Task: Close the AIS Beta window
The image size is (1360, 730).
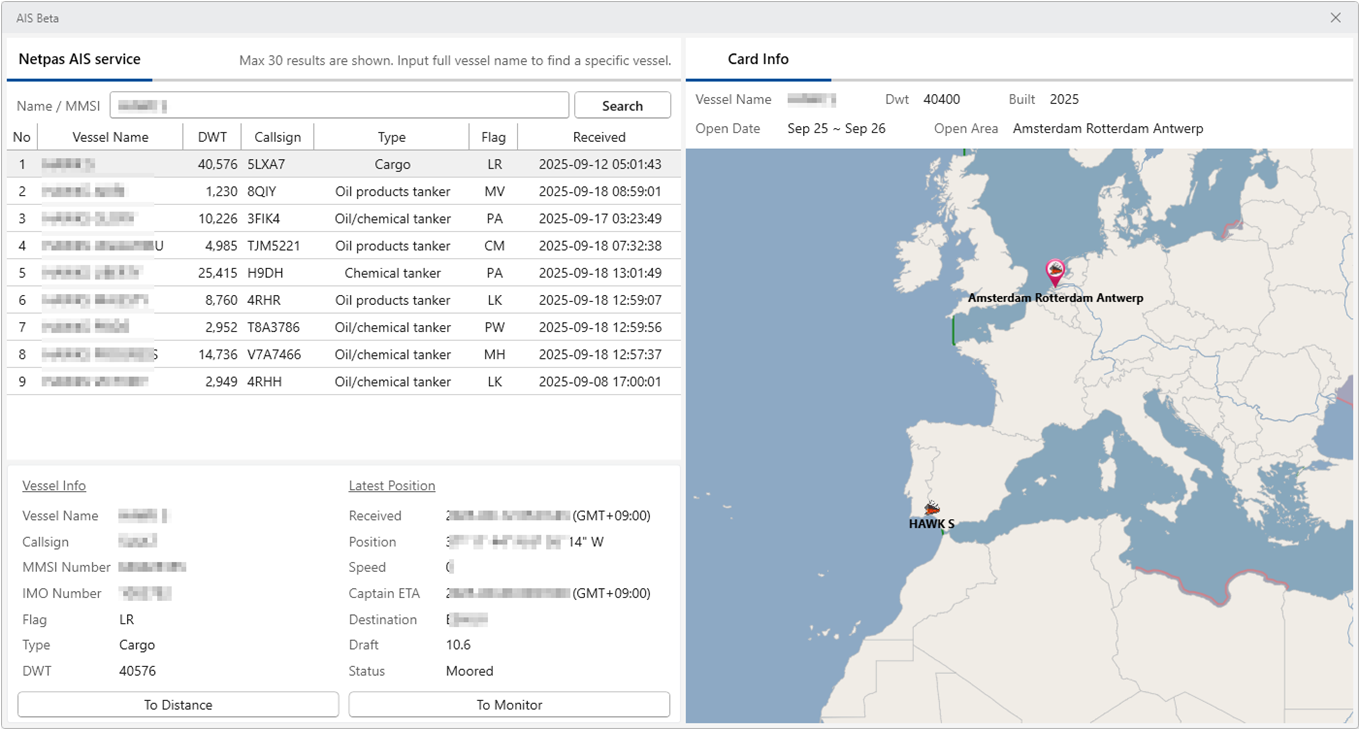Action: click(1335, 18)
